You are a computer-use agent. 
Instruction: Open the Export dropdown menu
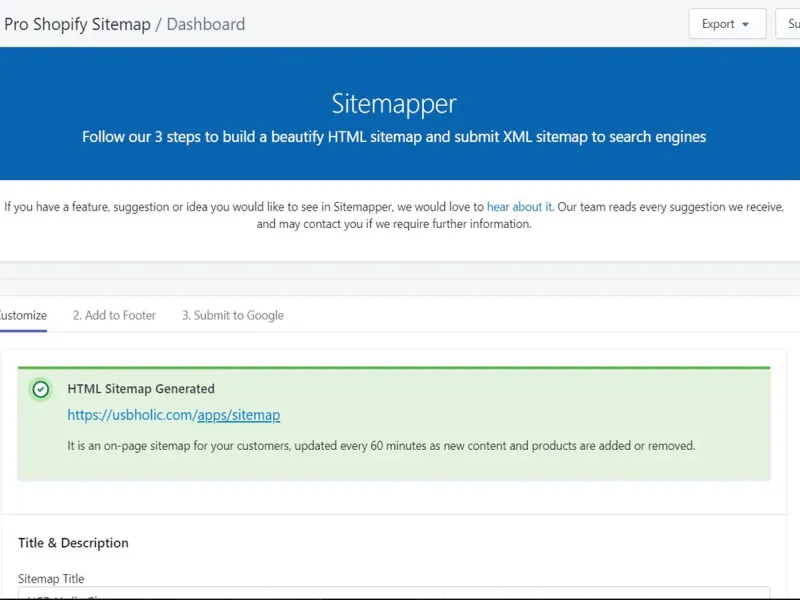(727, 23)
